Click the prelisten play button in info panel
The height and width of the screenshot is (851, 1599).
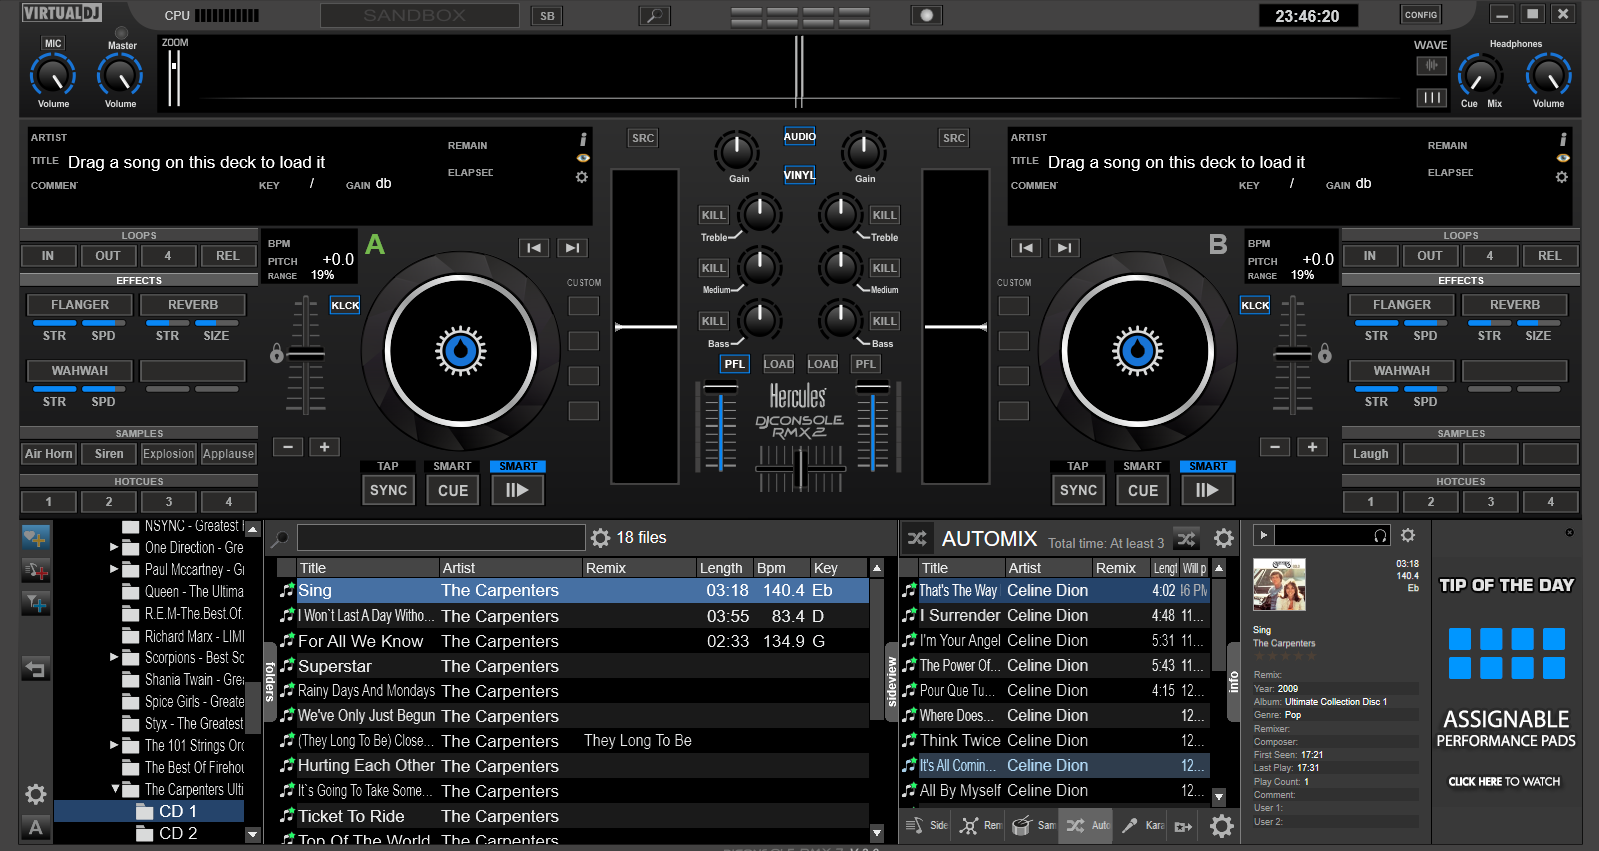tap(1263, 535)
